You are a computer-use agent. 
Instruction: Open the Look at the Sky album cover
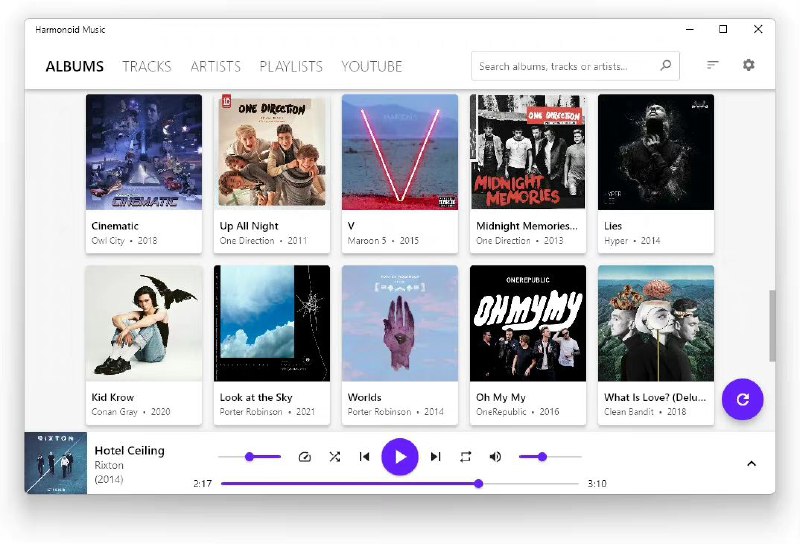[272, 323]
